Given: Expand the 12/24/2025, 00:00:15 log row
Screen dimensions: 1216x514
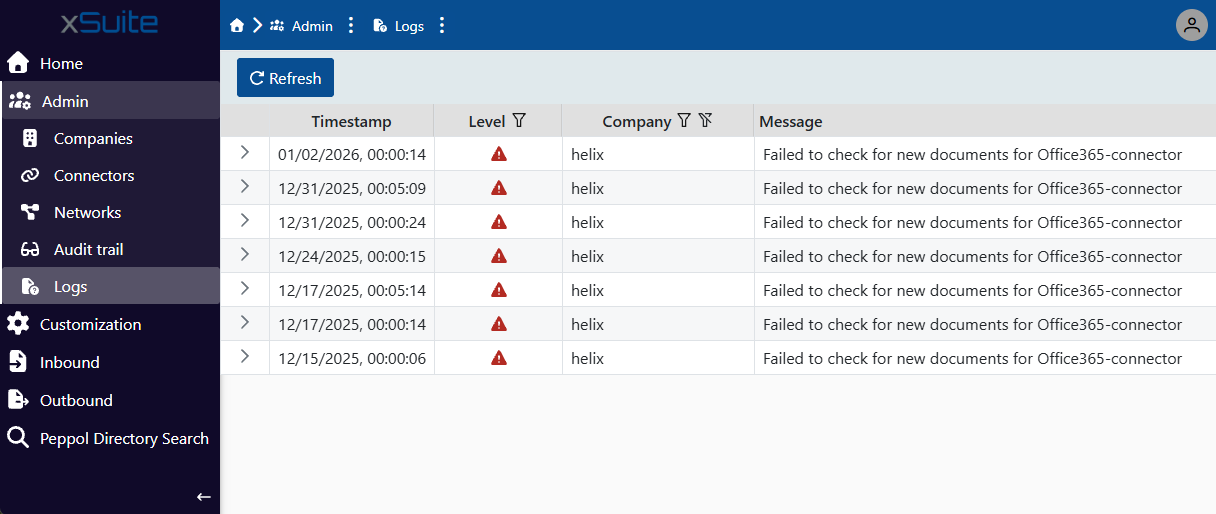Looking at the screenshot, I should (245, 254).
